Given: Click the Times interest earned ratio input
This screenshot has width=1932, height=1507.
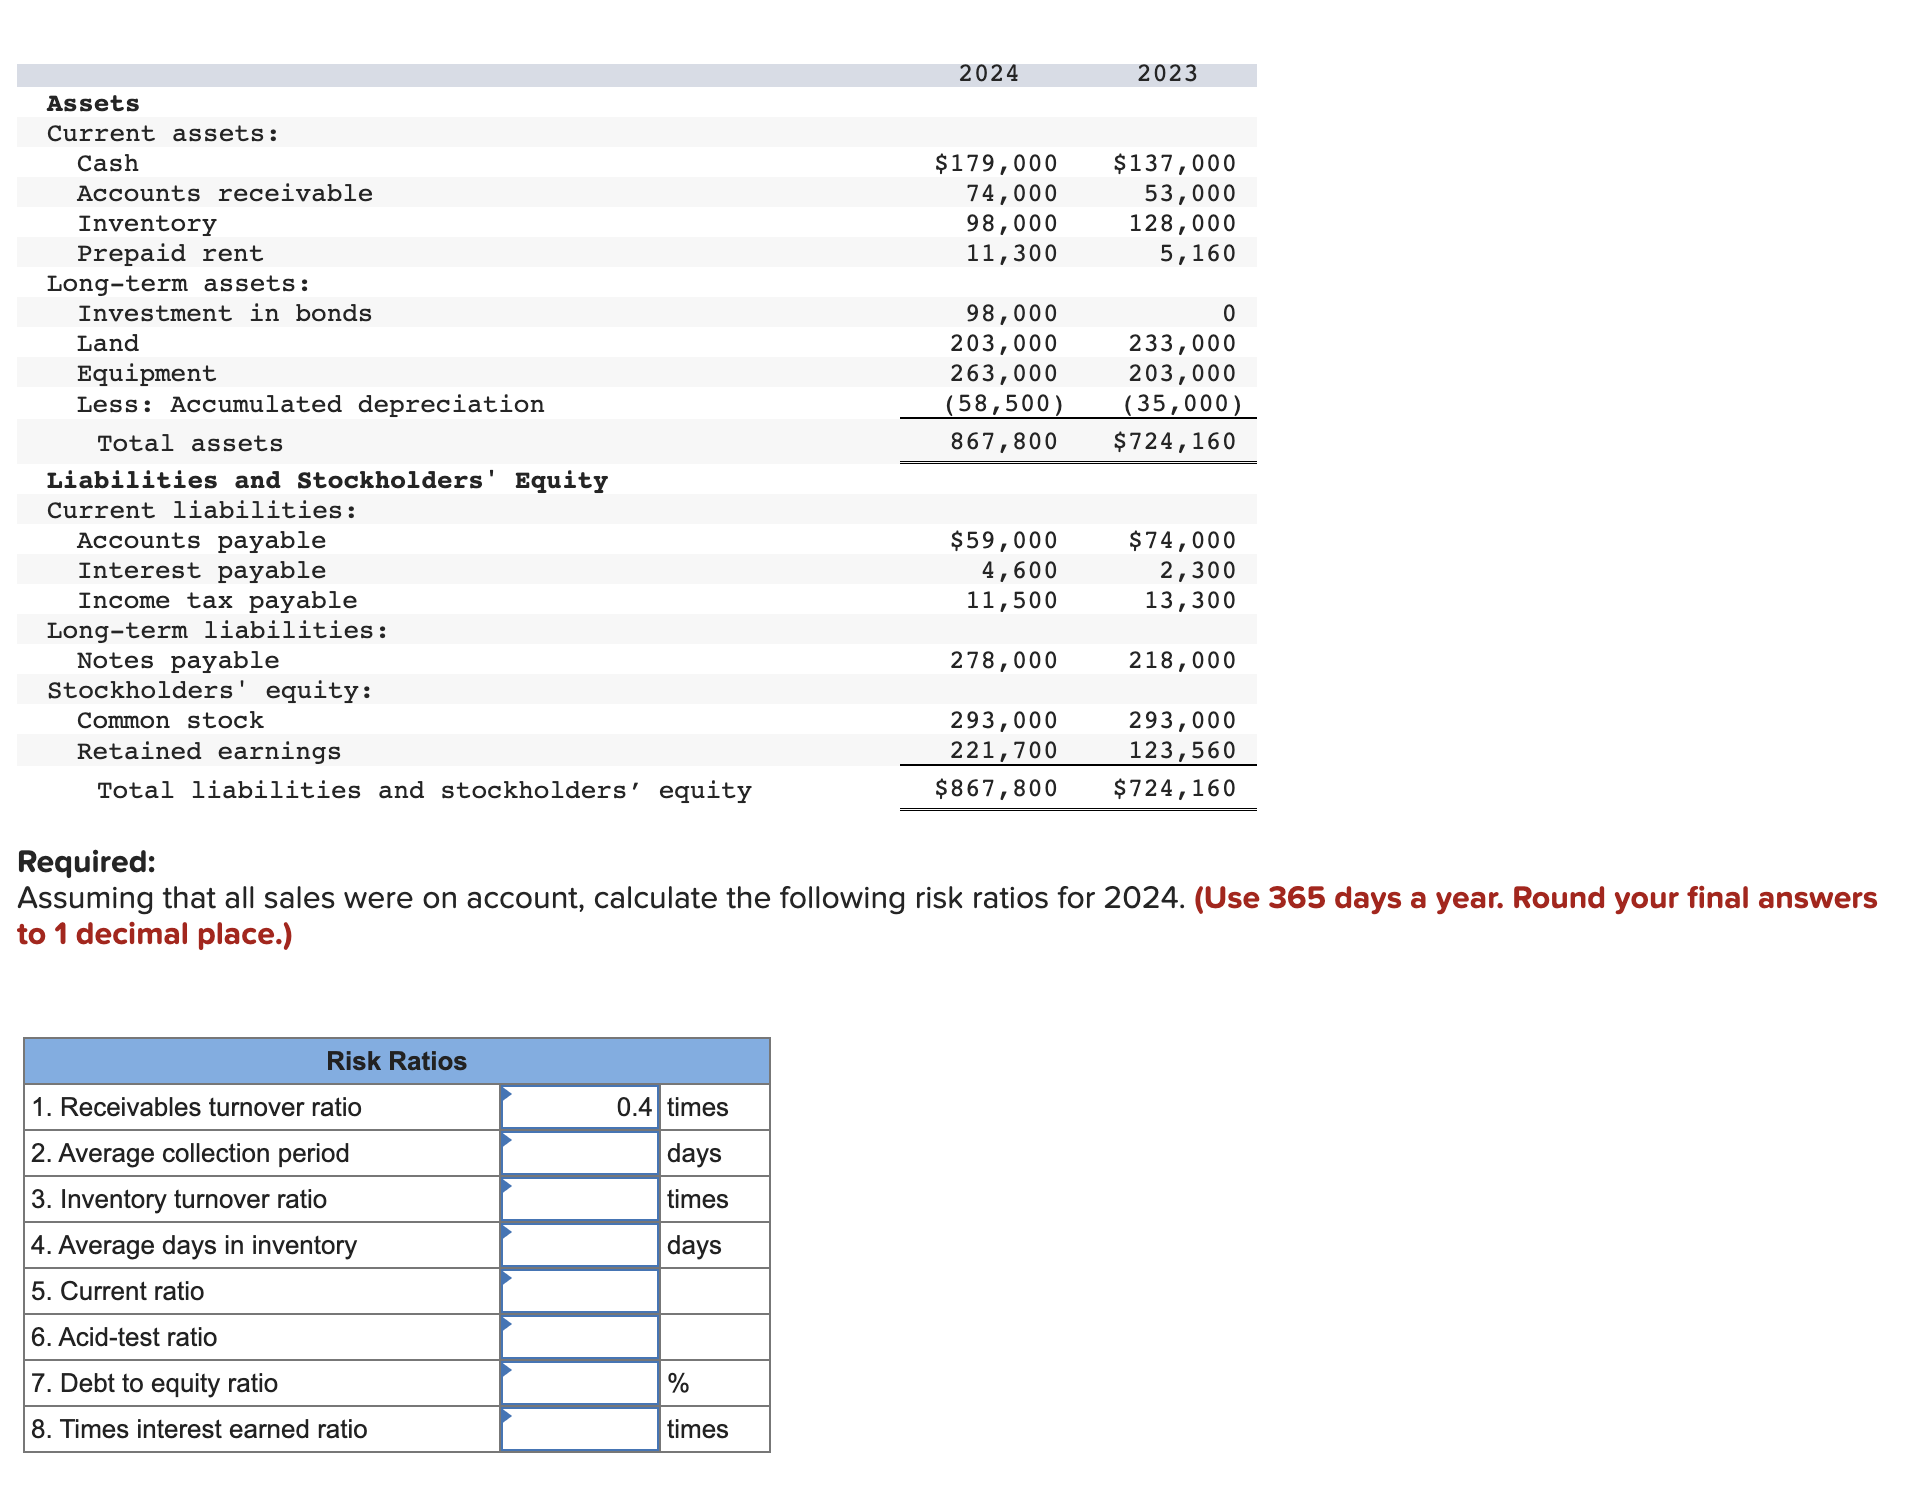Looking at the screenshot, I should [580, 1429].
